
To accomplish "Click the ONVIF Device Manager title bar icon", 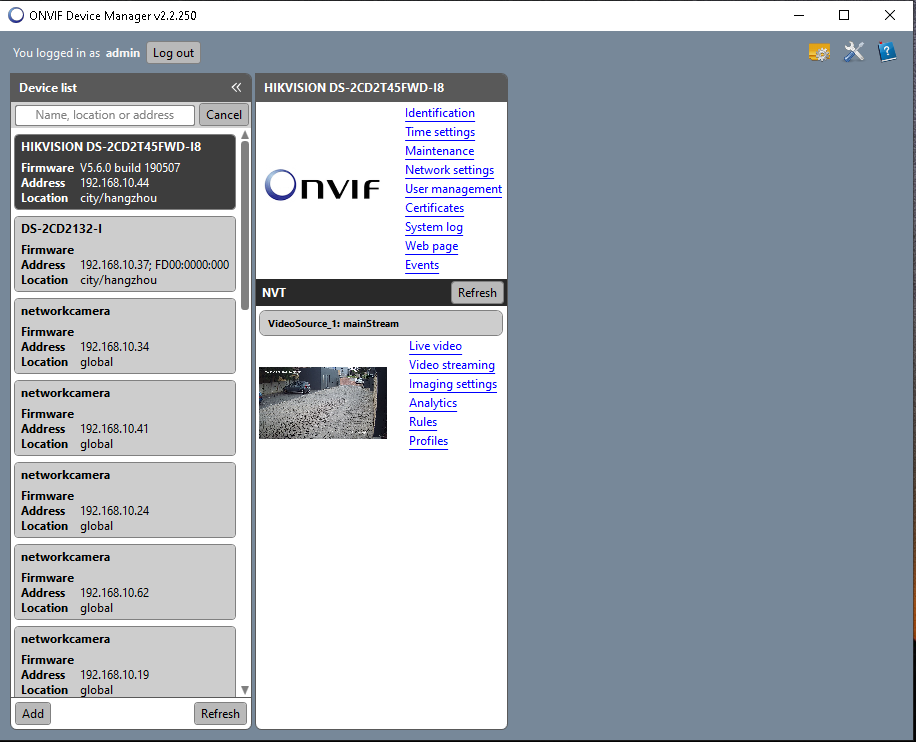I will [16, 15].
